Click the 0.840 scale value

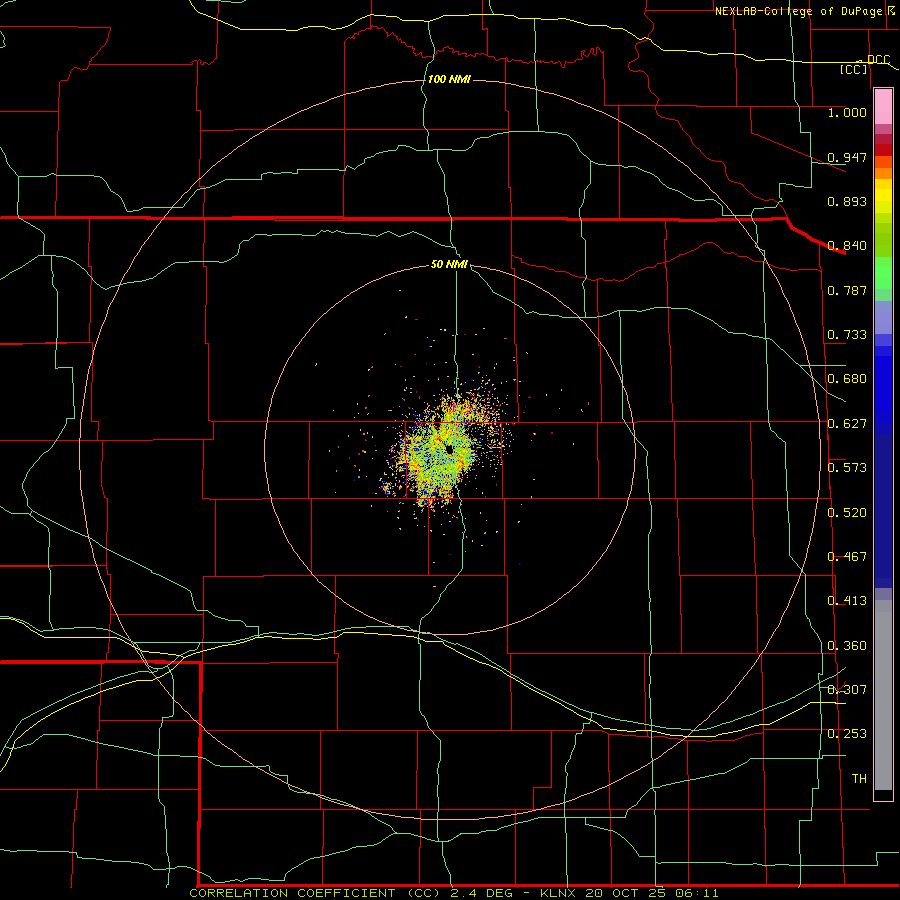tap(847, 246)
